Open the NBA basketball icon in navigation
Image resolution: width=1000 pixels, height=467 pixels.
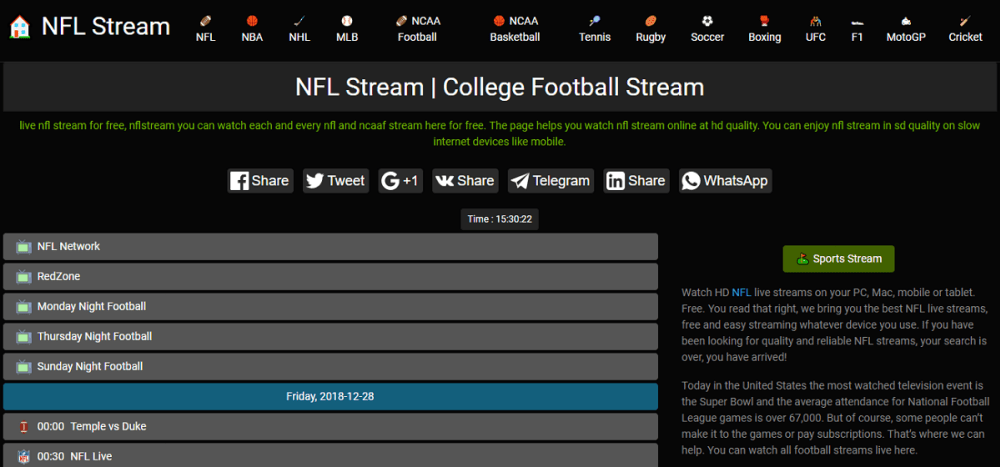point(252,20)
